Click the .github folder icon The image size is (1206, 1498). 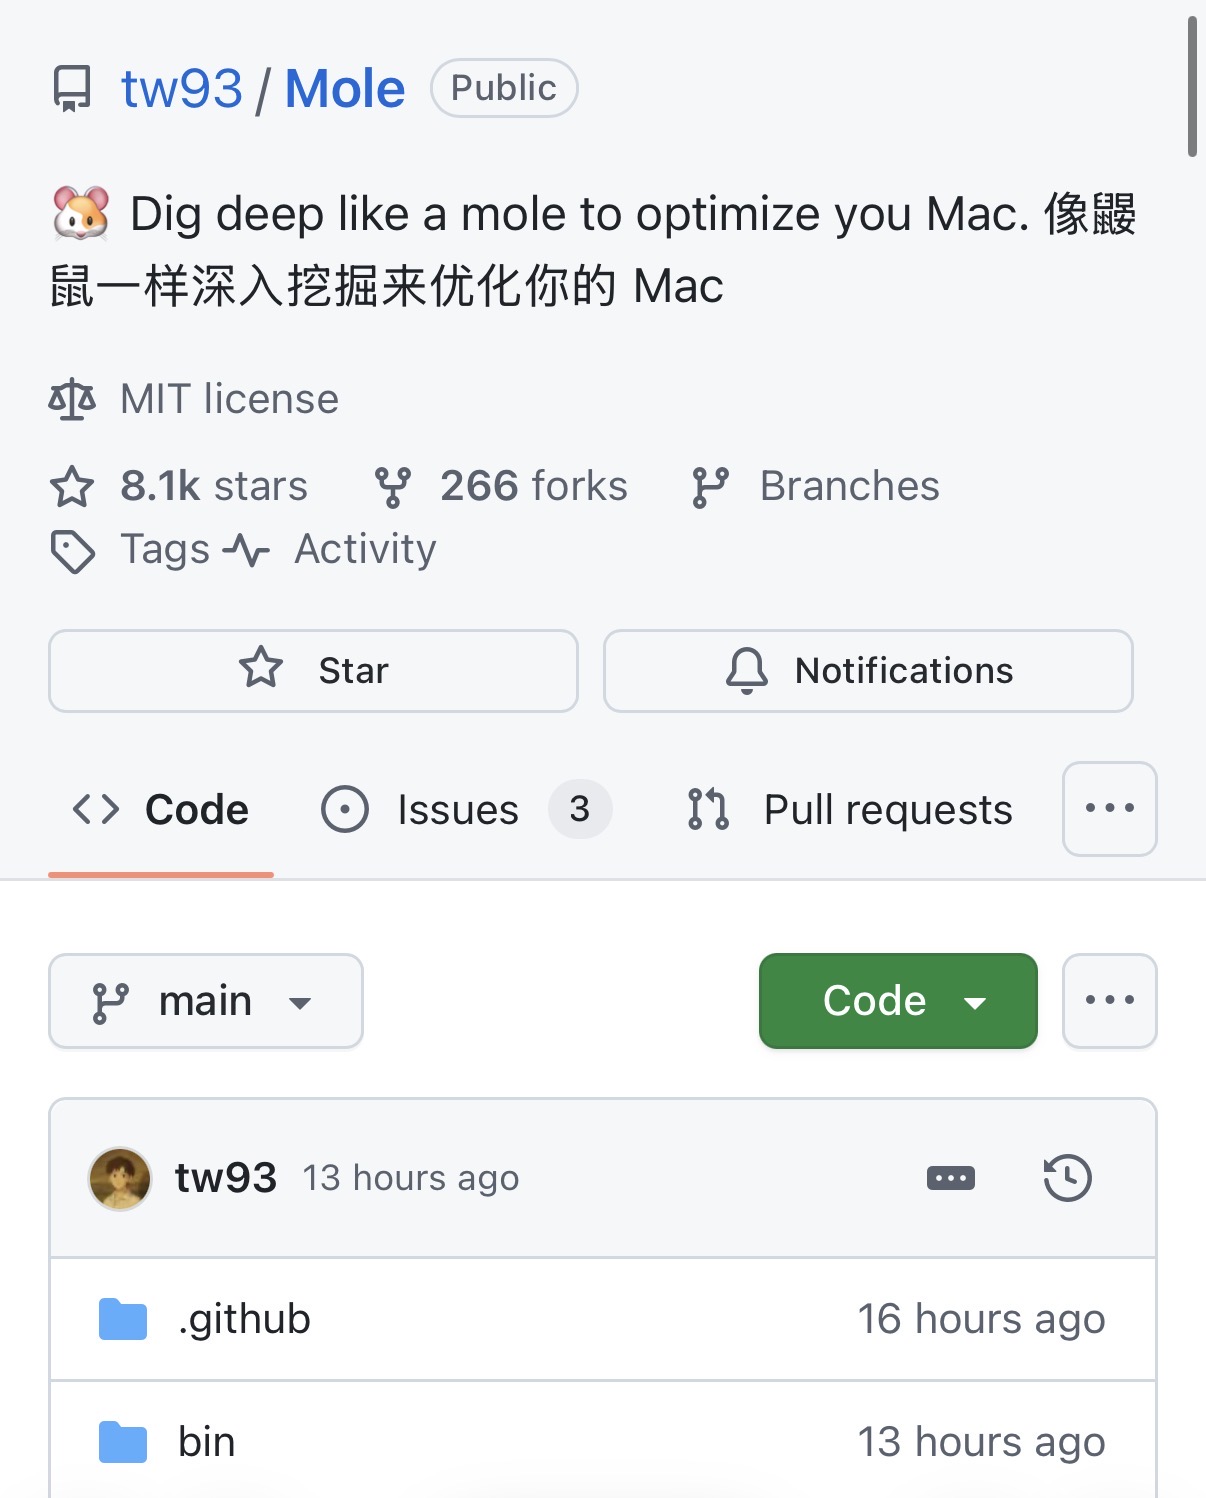pyautogui.click(x=123, y=1319)
